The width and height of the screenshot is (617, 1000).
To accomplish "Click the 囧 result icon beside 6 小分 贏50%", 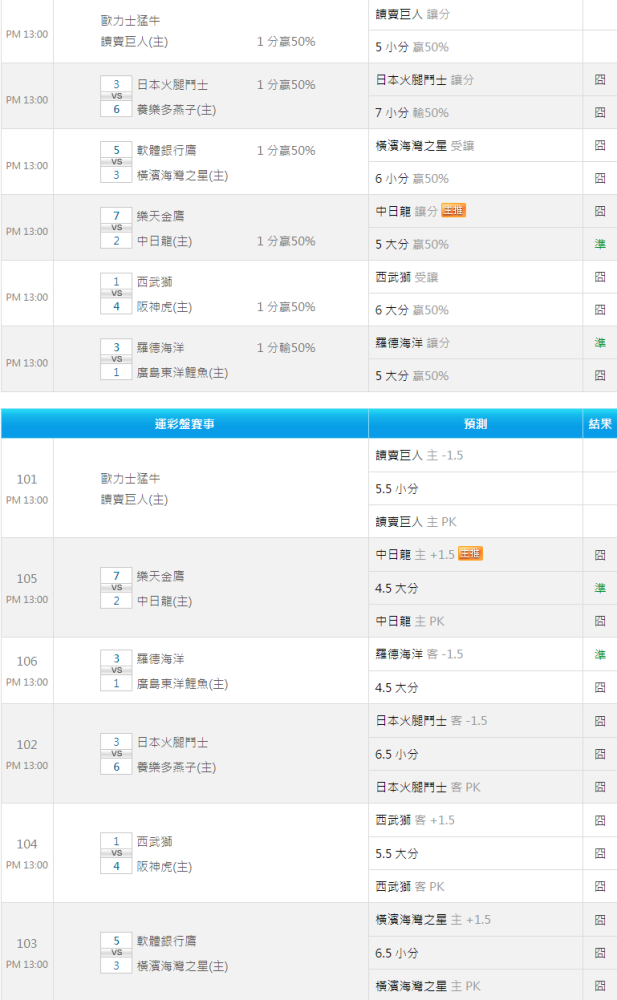I will [x=600, y=178].
